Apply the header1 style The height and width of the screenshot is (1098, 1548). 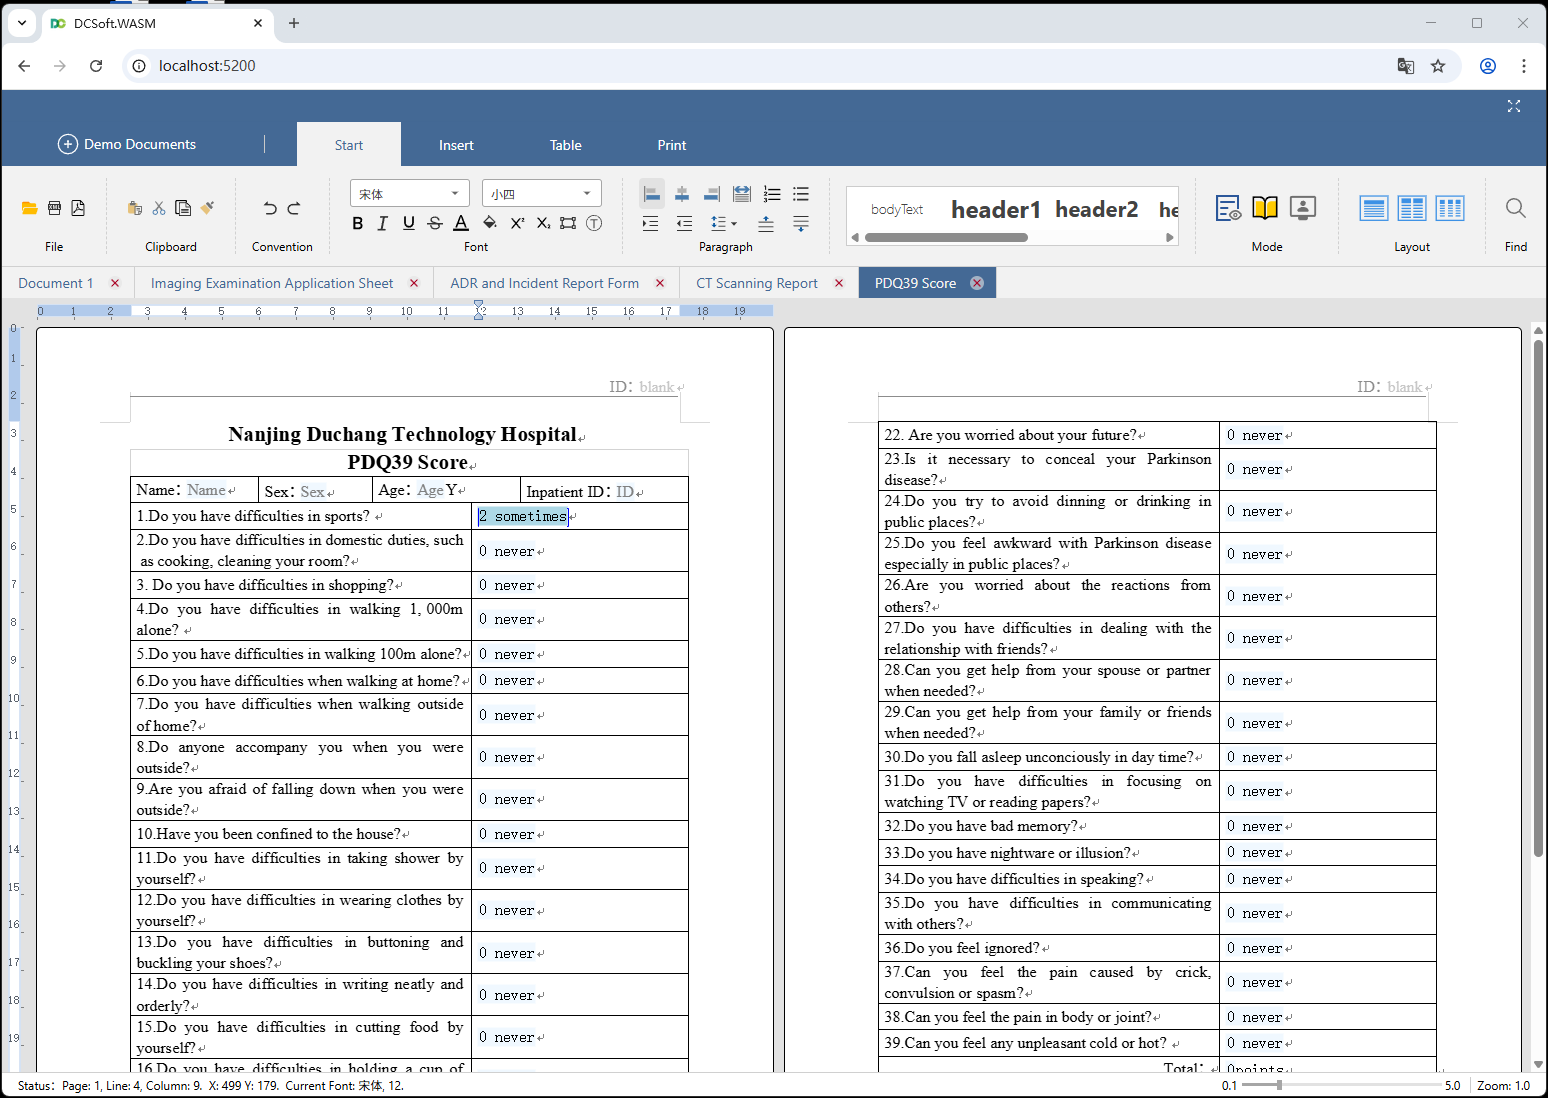point(995,210)
